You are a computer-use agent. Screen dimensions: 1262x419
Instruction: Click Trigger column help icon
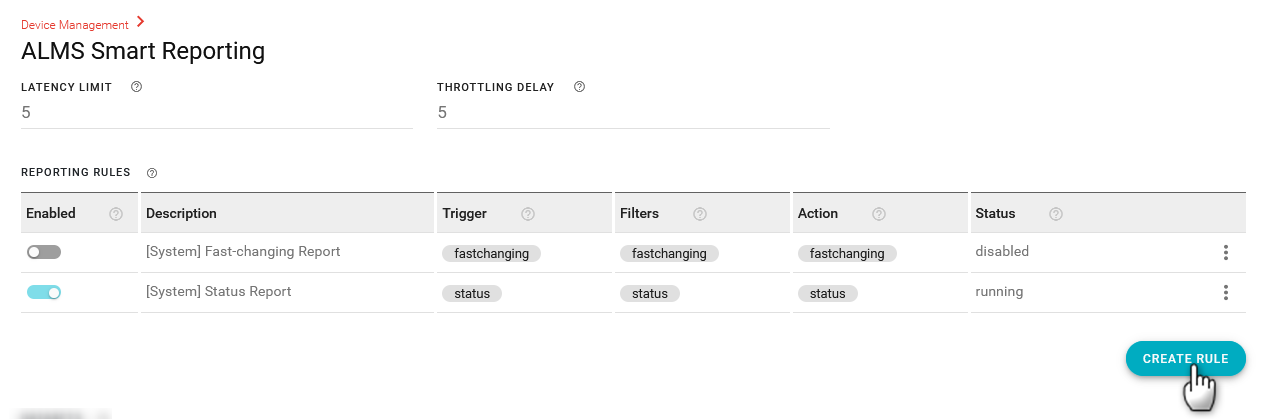click(528, 214)
